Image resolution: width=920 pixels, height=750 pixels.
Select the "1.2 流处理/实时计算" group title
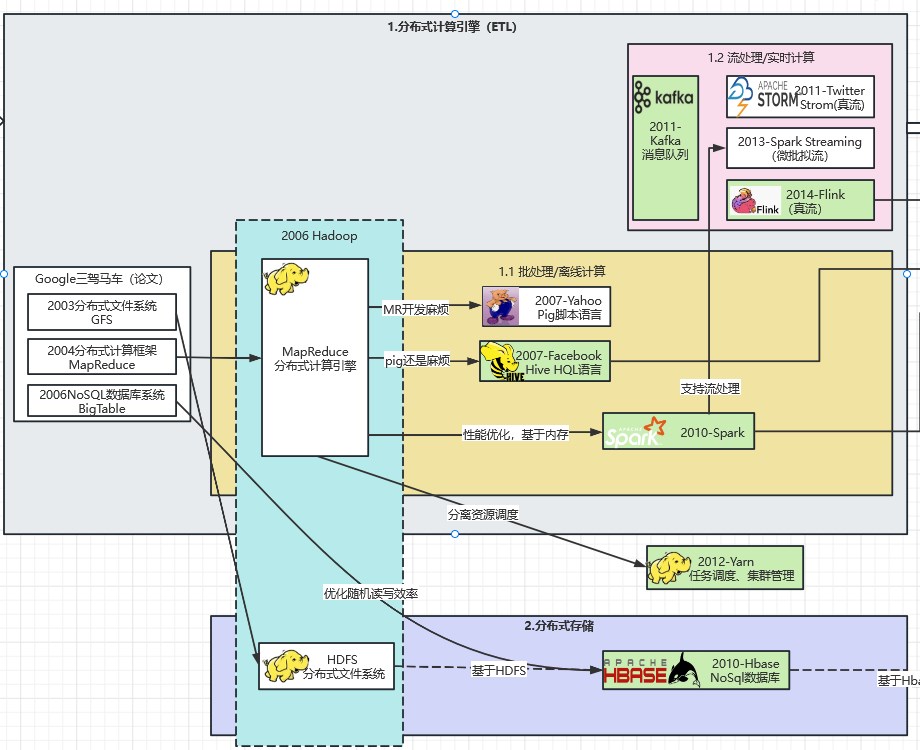(760, 58)
